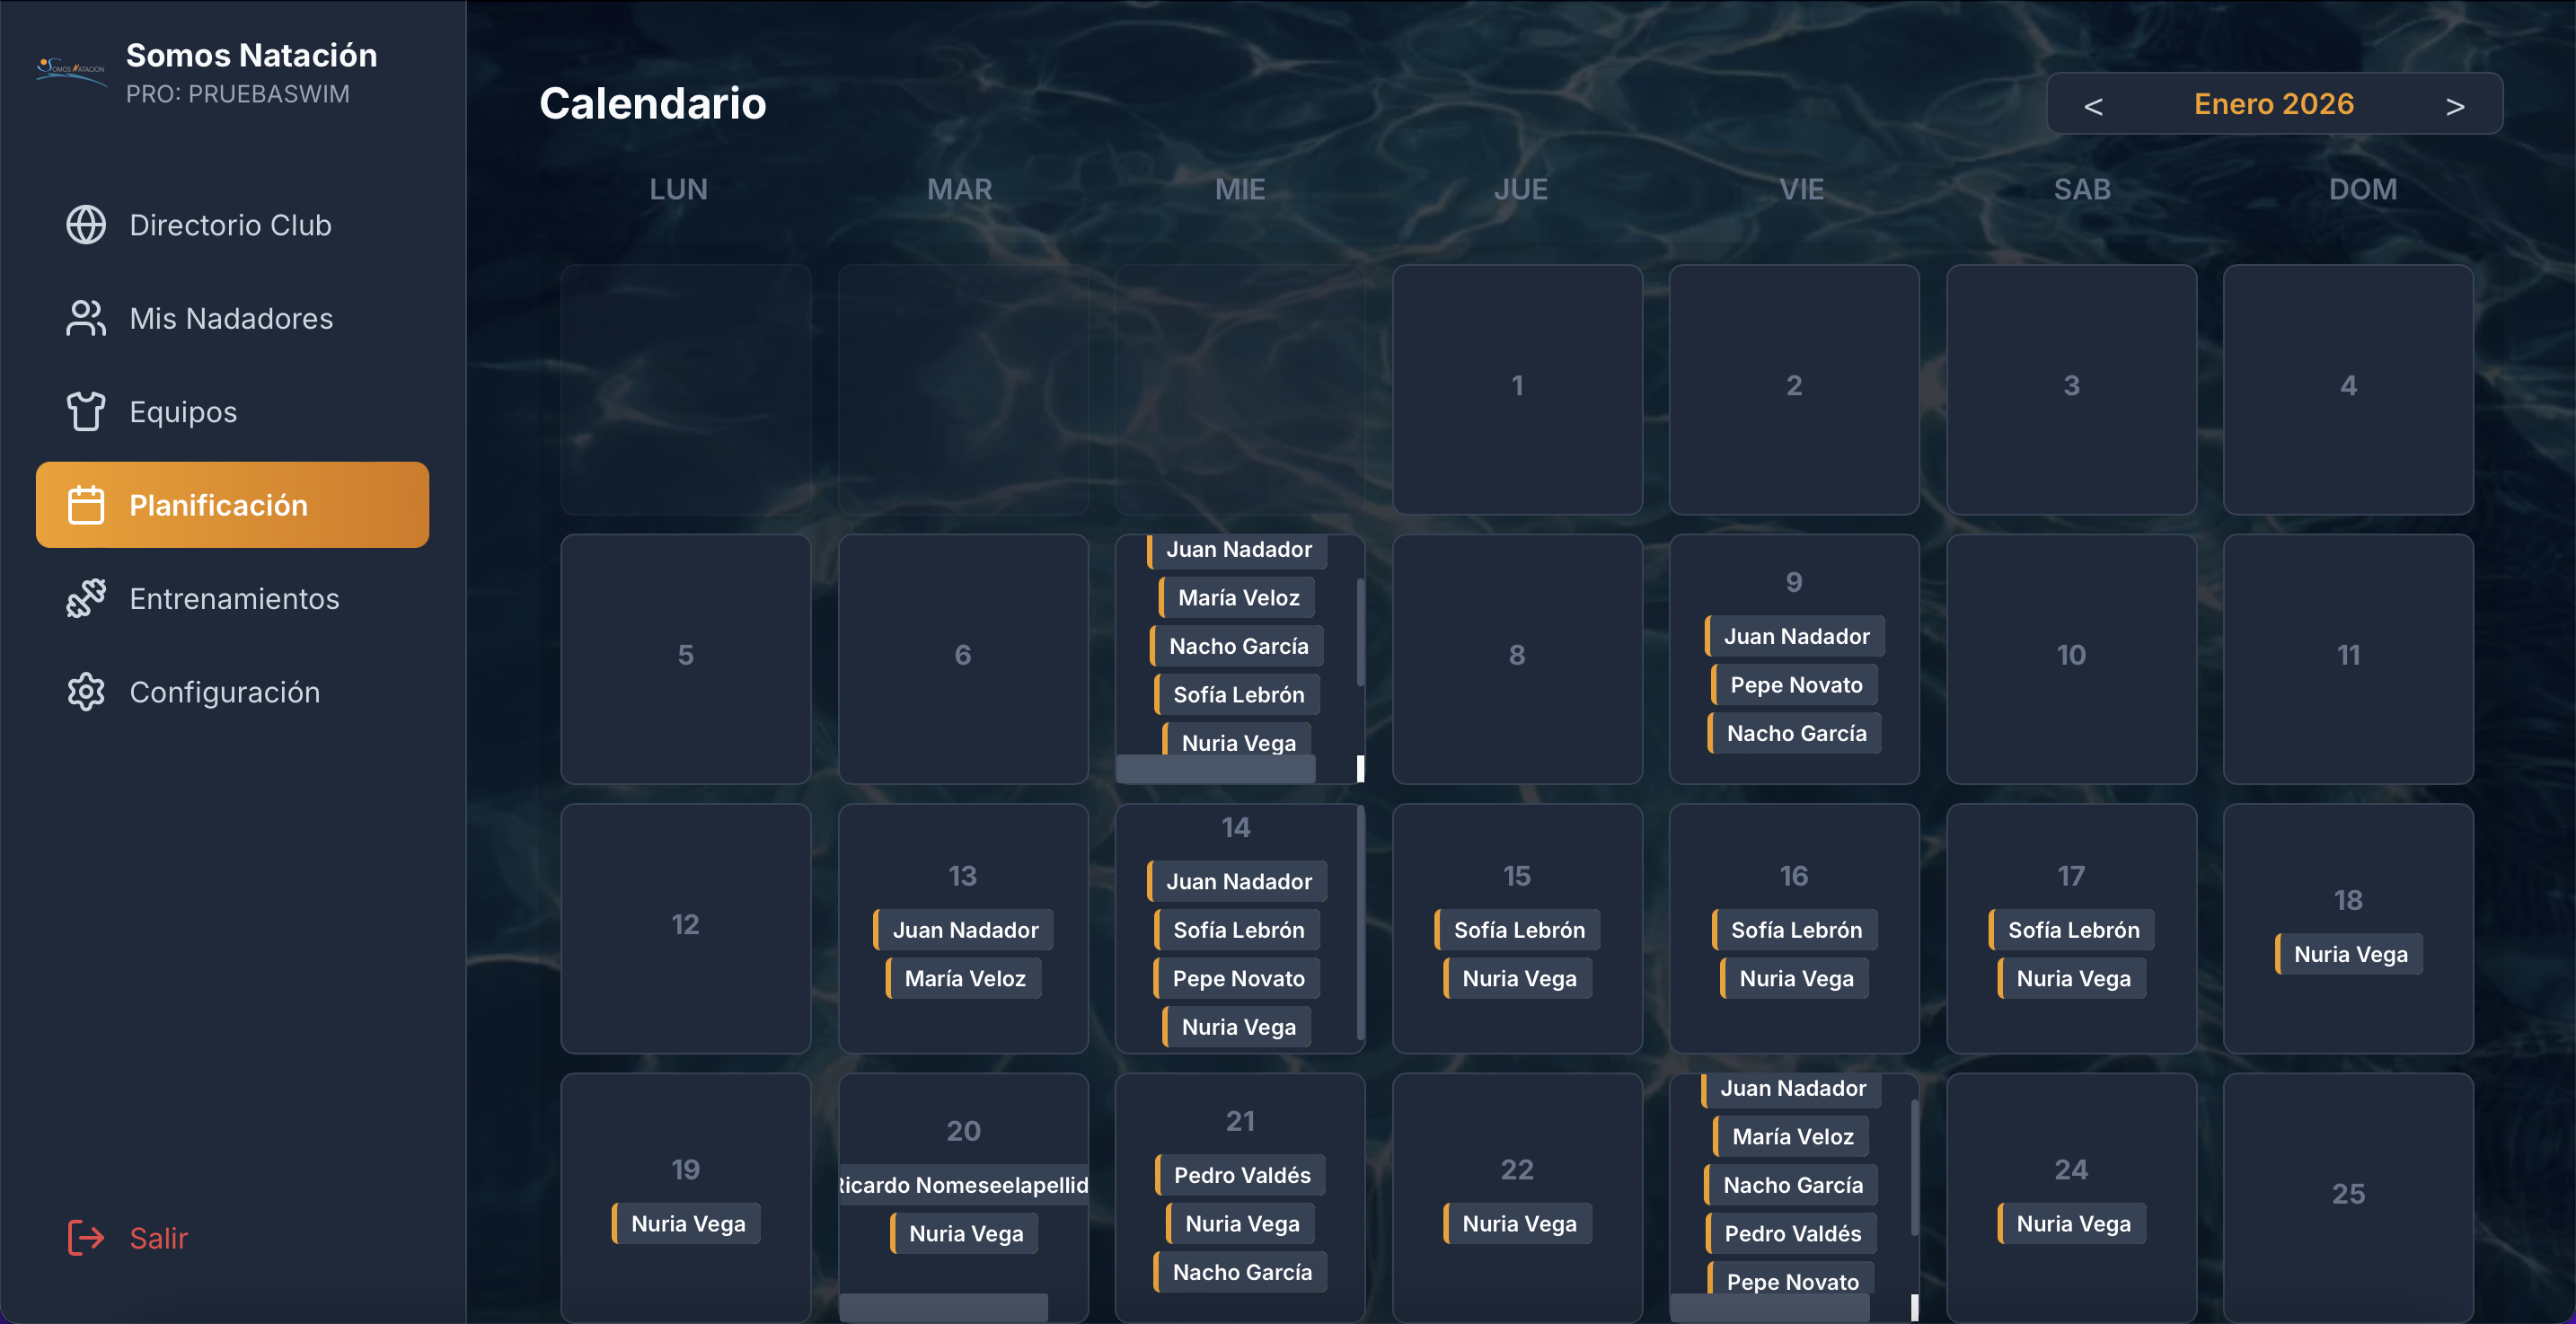Click María Veloz's event on January 13

coord(962,977)
